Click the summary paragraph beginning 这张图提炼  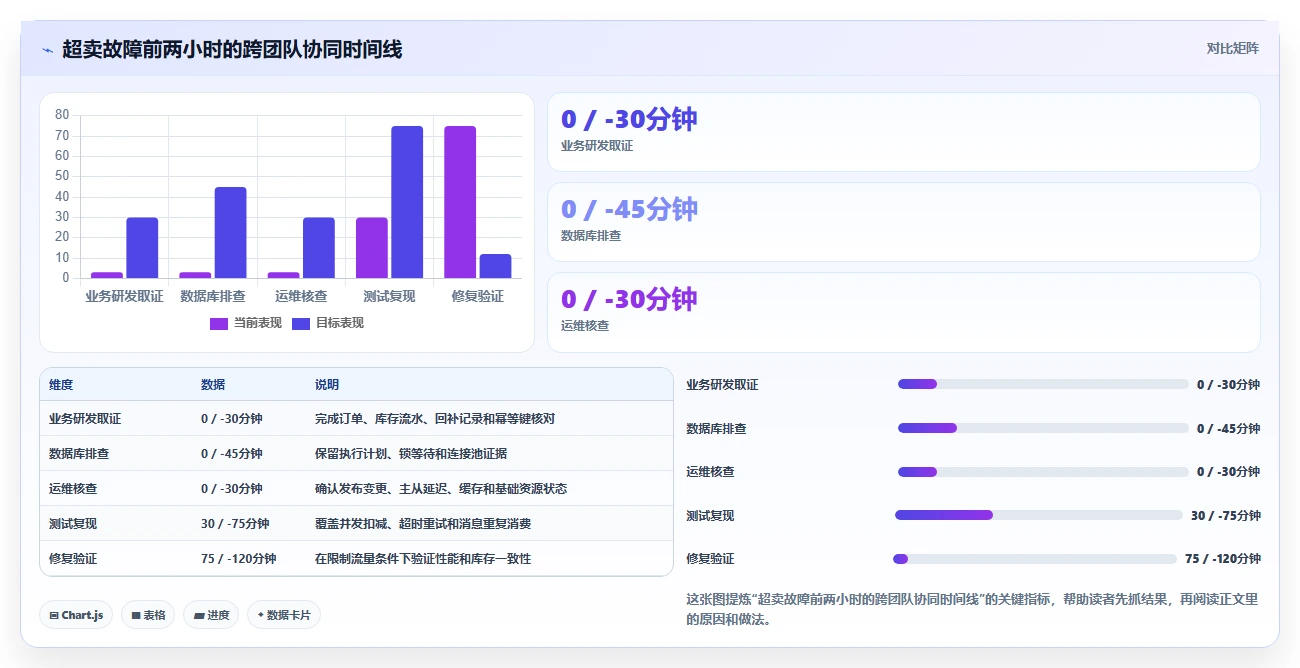(x=972, y=609)
